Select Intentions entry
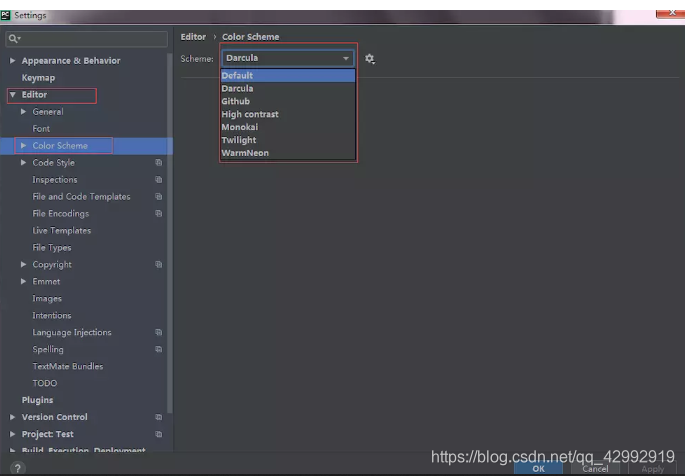This screenshot has width=685, height=476. pos(52,315)
